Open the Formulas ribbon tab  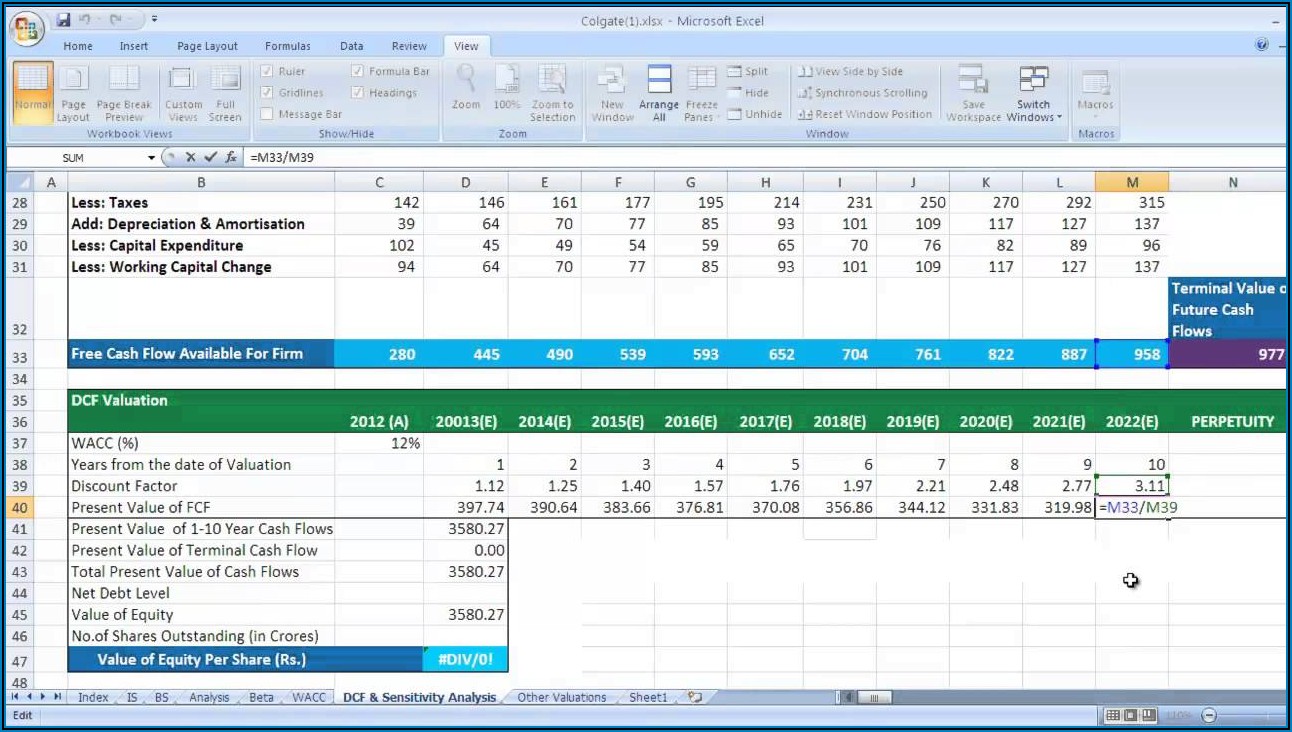(x=287, y=46)
